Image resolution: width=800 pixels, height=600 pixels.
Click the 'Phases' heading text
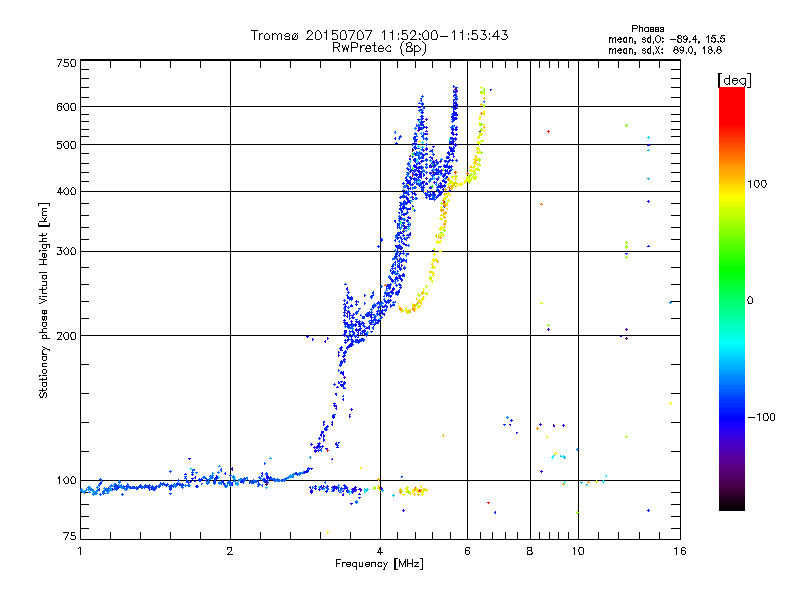click(647, 29)
